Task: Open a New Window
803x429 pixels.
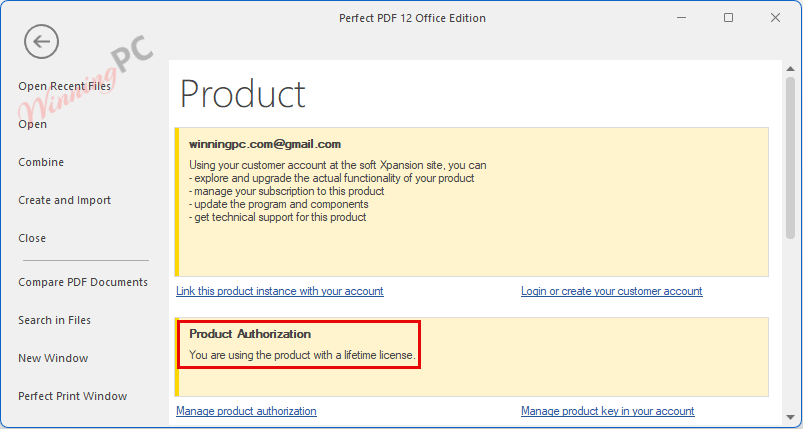Action: pos(53,358)
